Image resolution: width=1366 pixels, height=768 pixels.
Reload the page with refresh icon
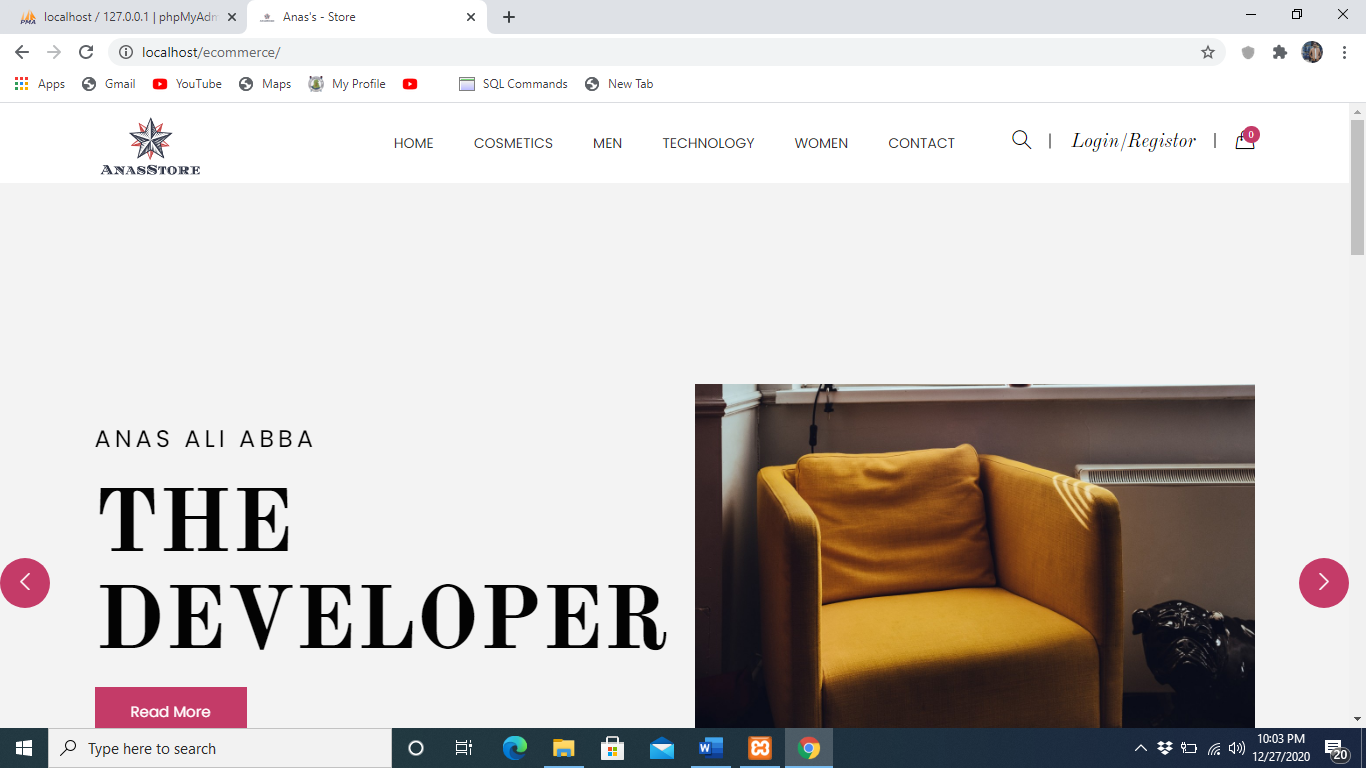pyautogui.click(x=86, y=52)
